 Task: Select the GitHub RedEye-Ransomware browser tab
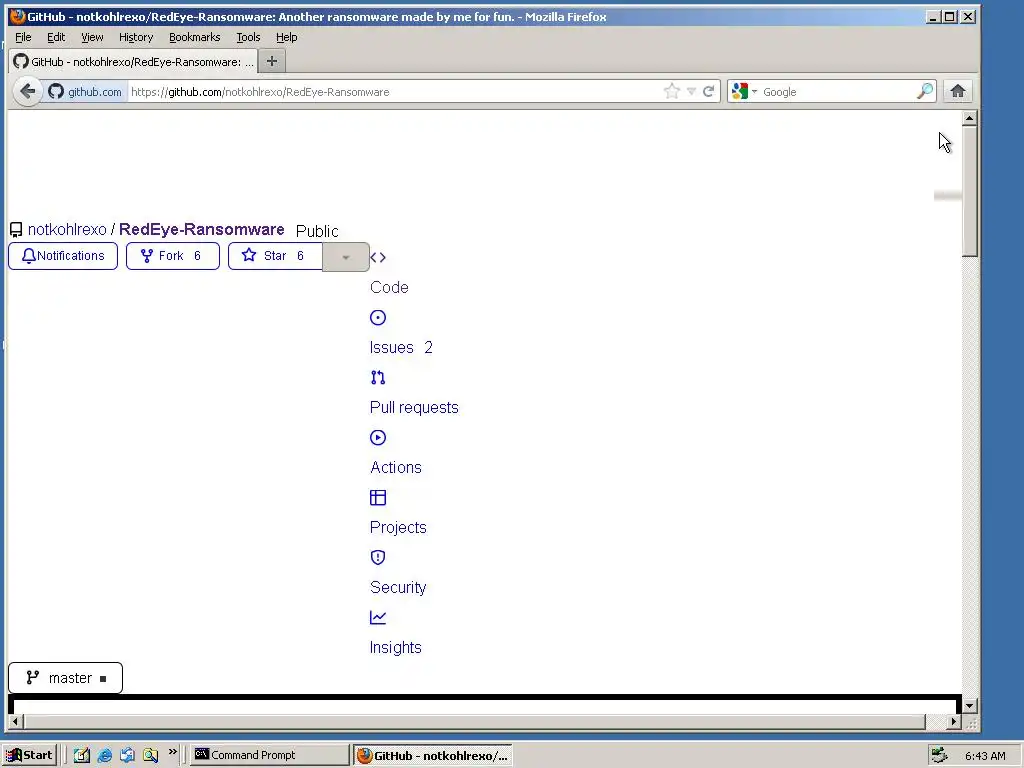(134, 61)
